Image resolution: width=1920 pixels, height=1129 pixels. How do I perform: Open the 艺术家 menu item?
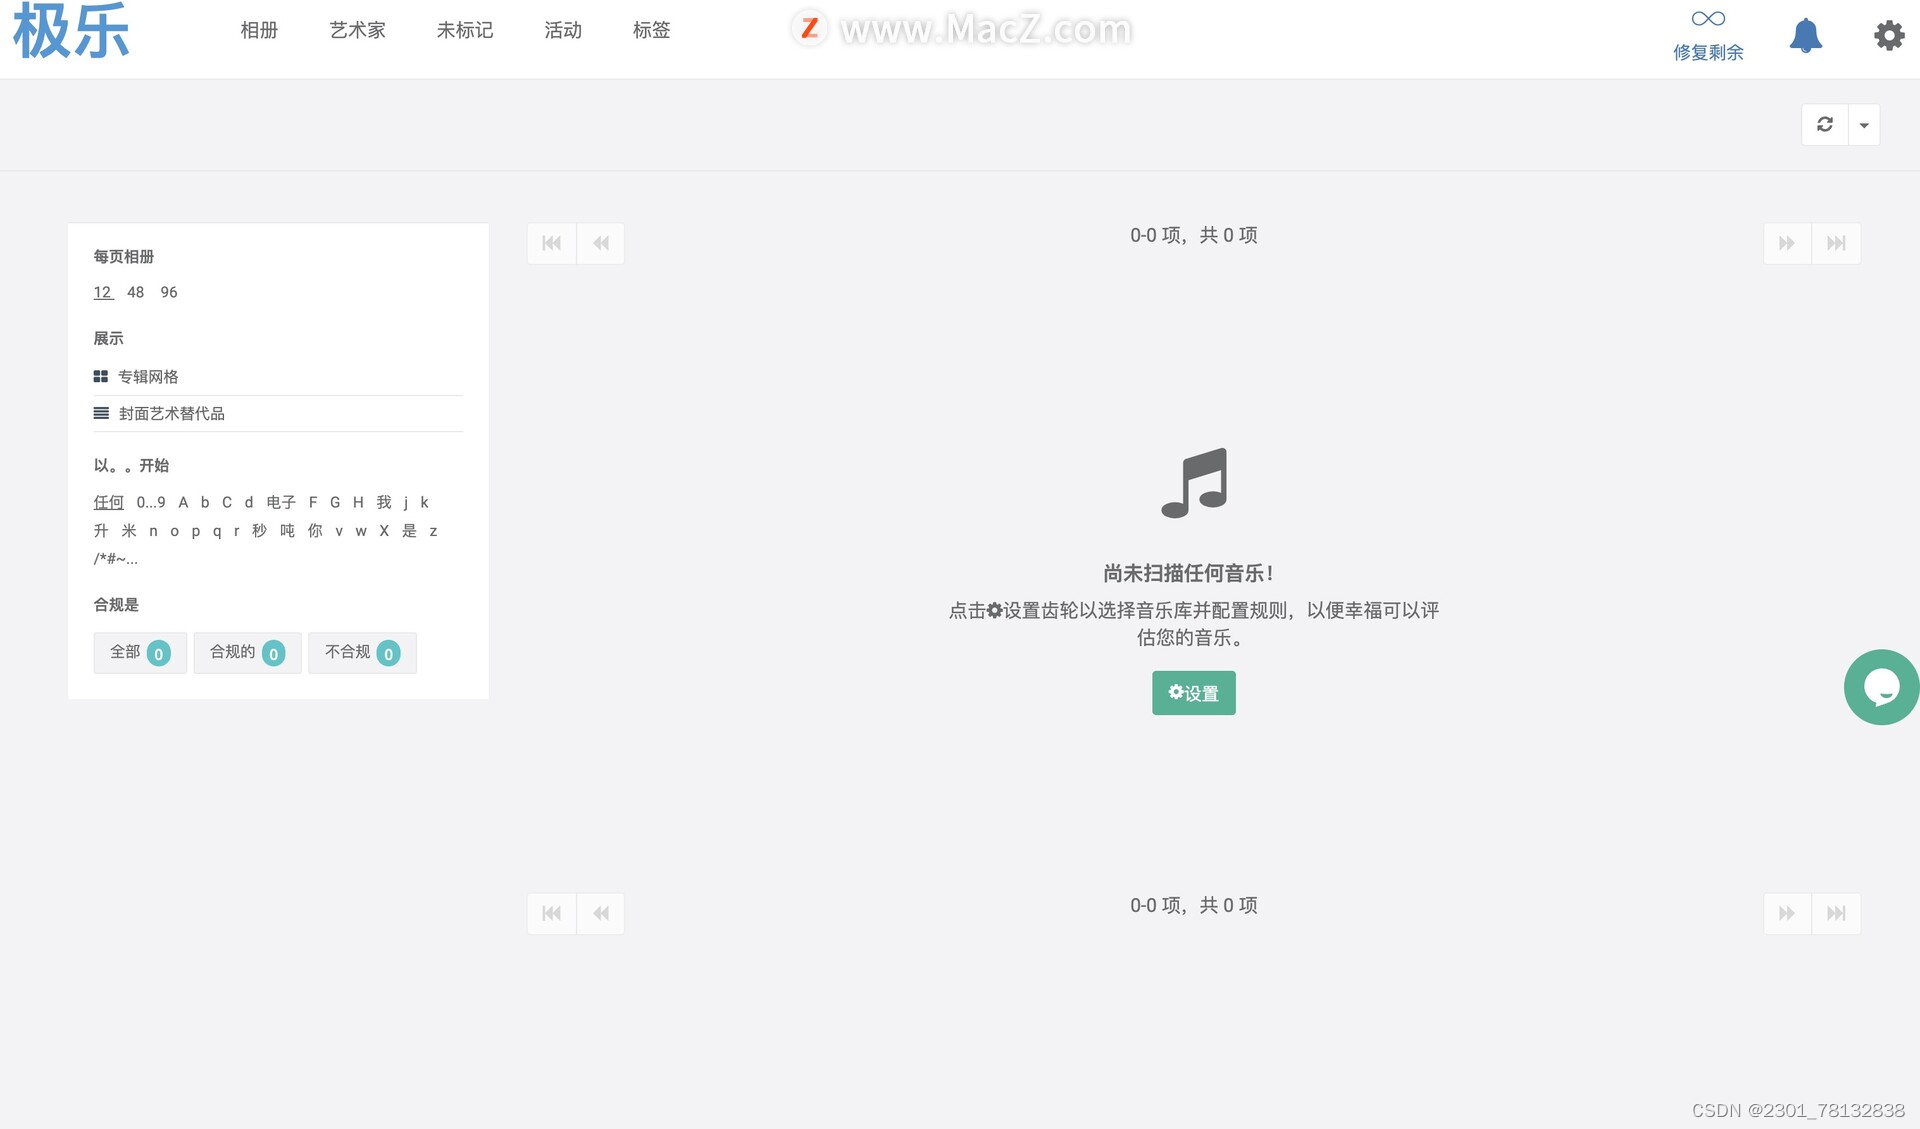[x=357, y=31]
